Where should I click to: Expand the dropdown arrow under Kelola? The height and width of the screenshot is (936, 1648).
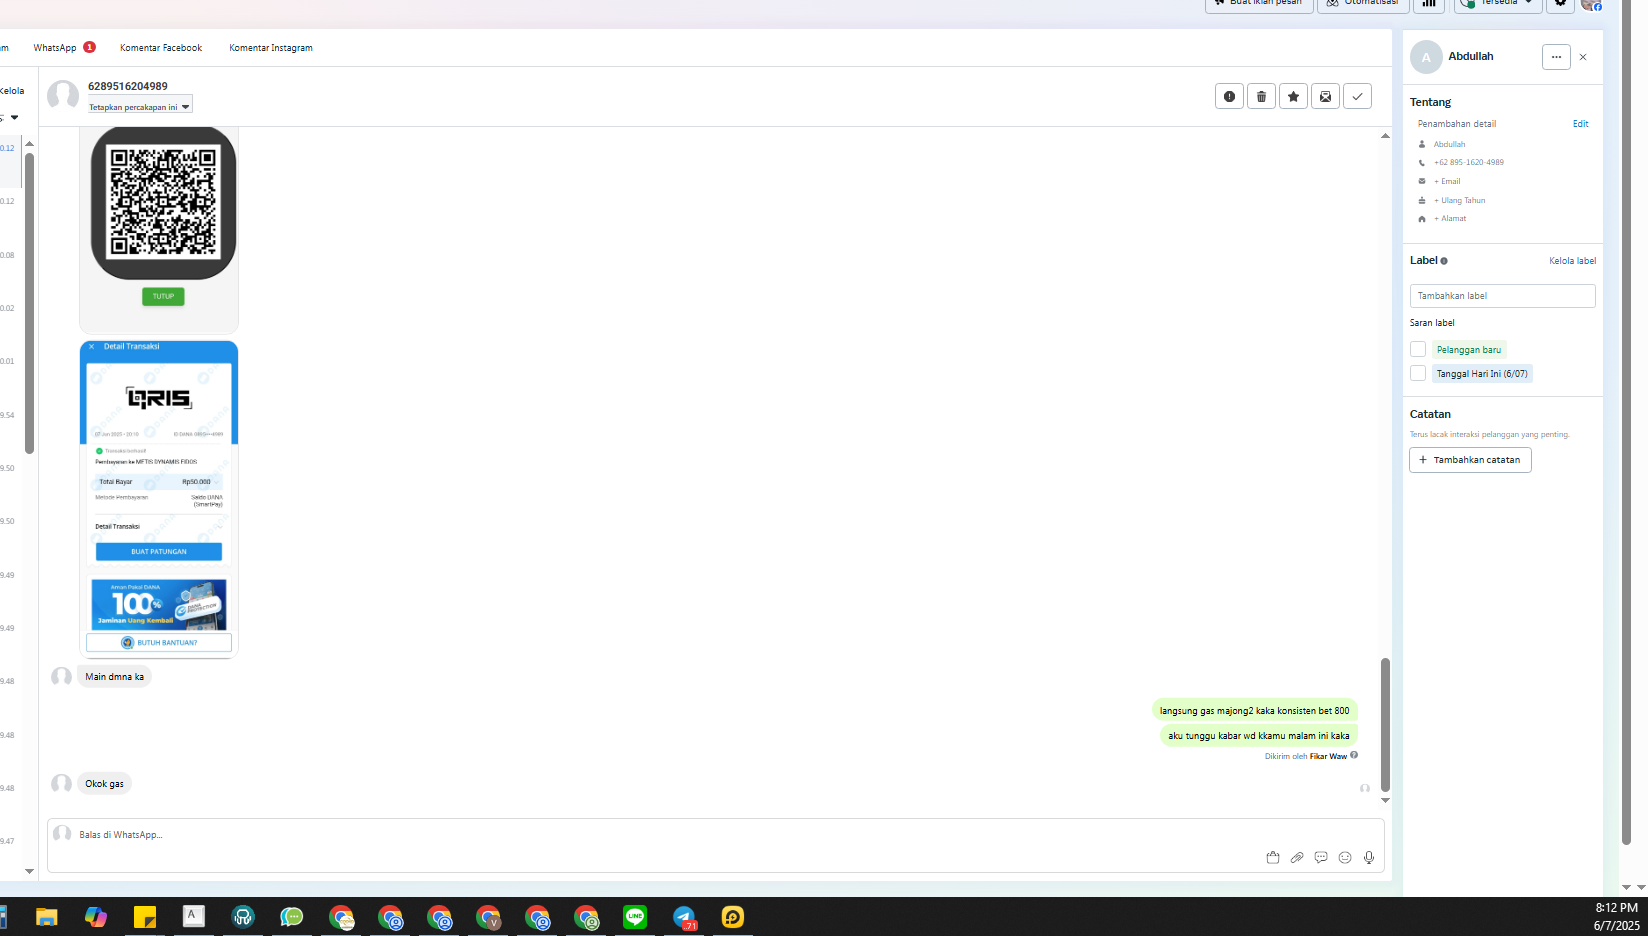pos(14,117)
